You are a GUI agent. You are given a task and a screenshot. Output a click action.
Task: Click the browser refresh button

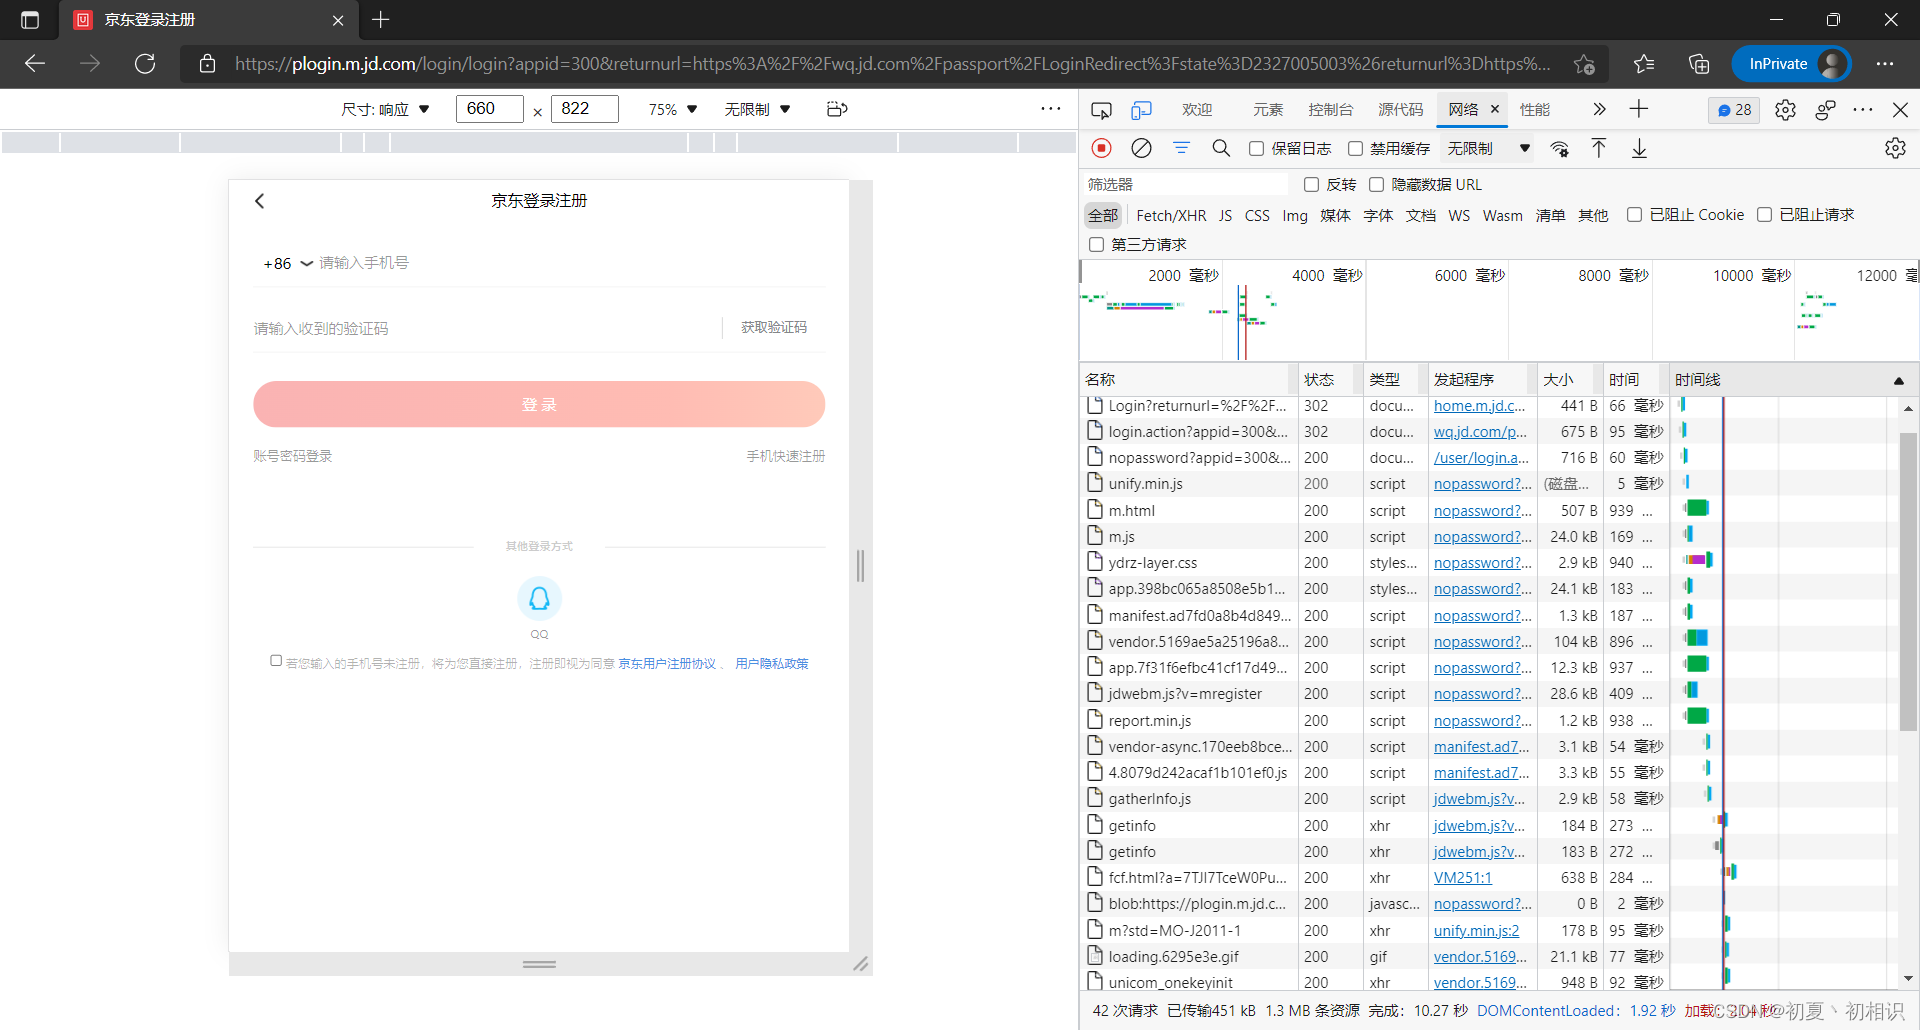(145, 64)
